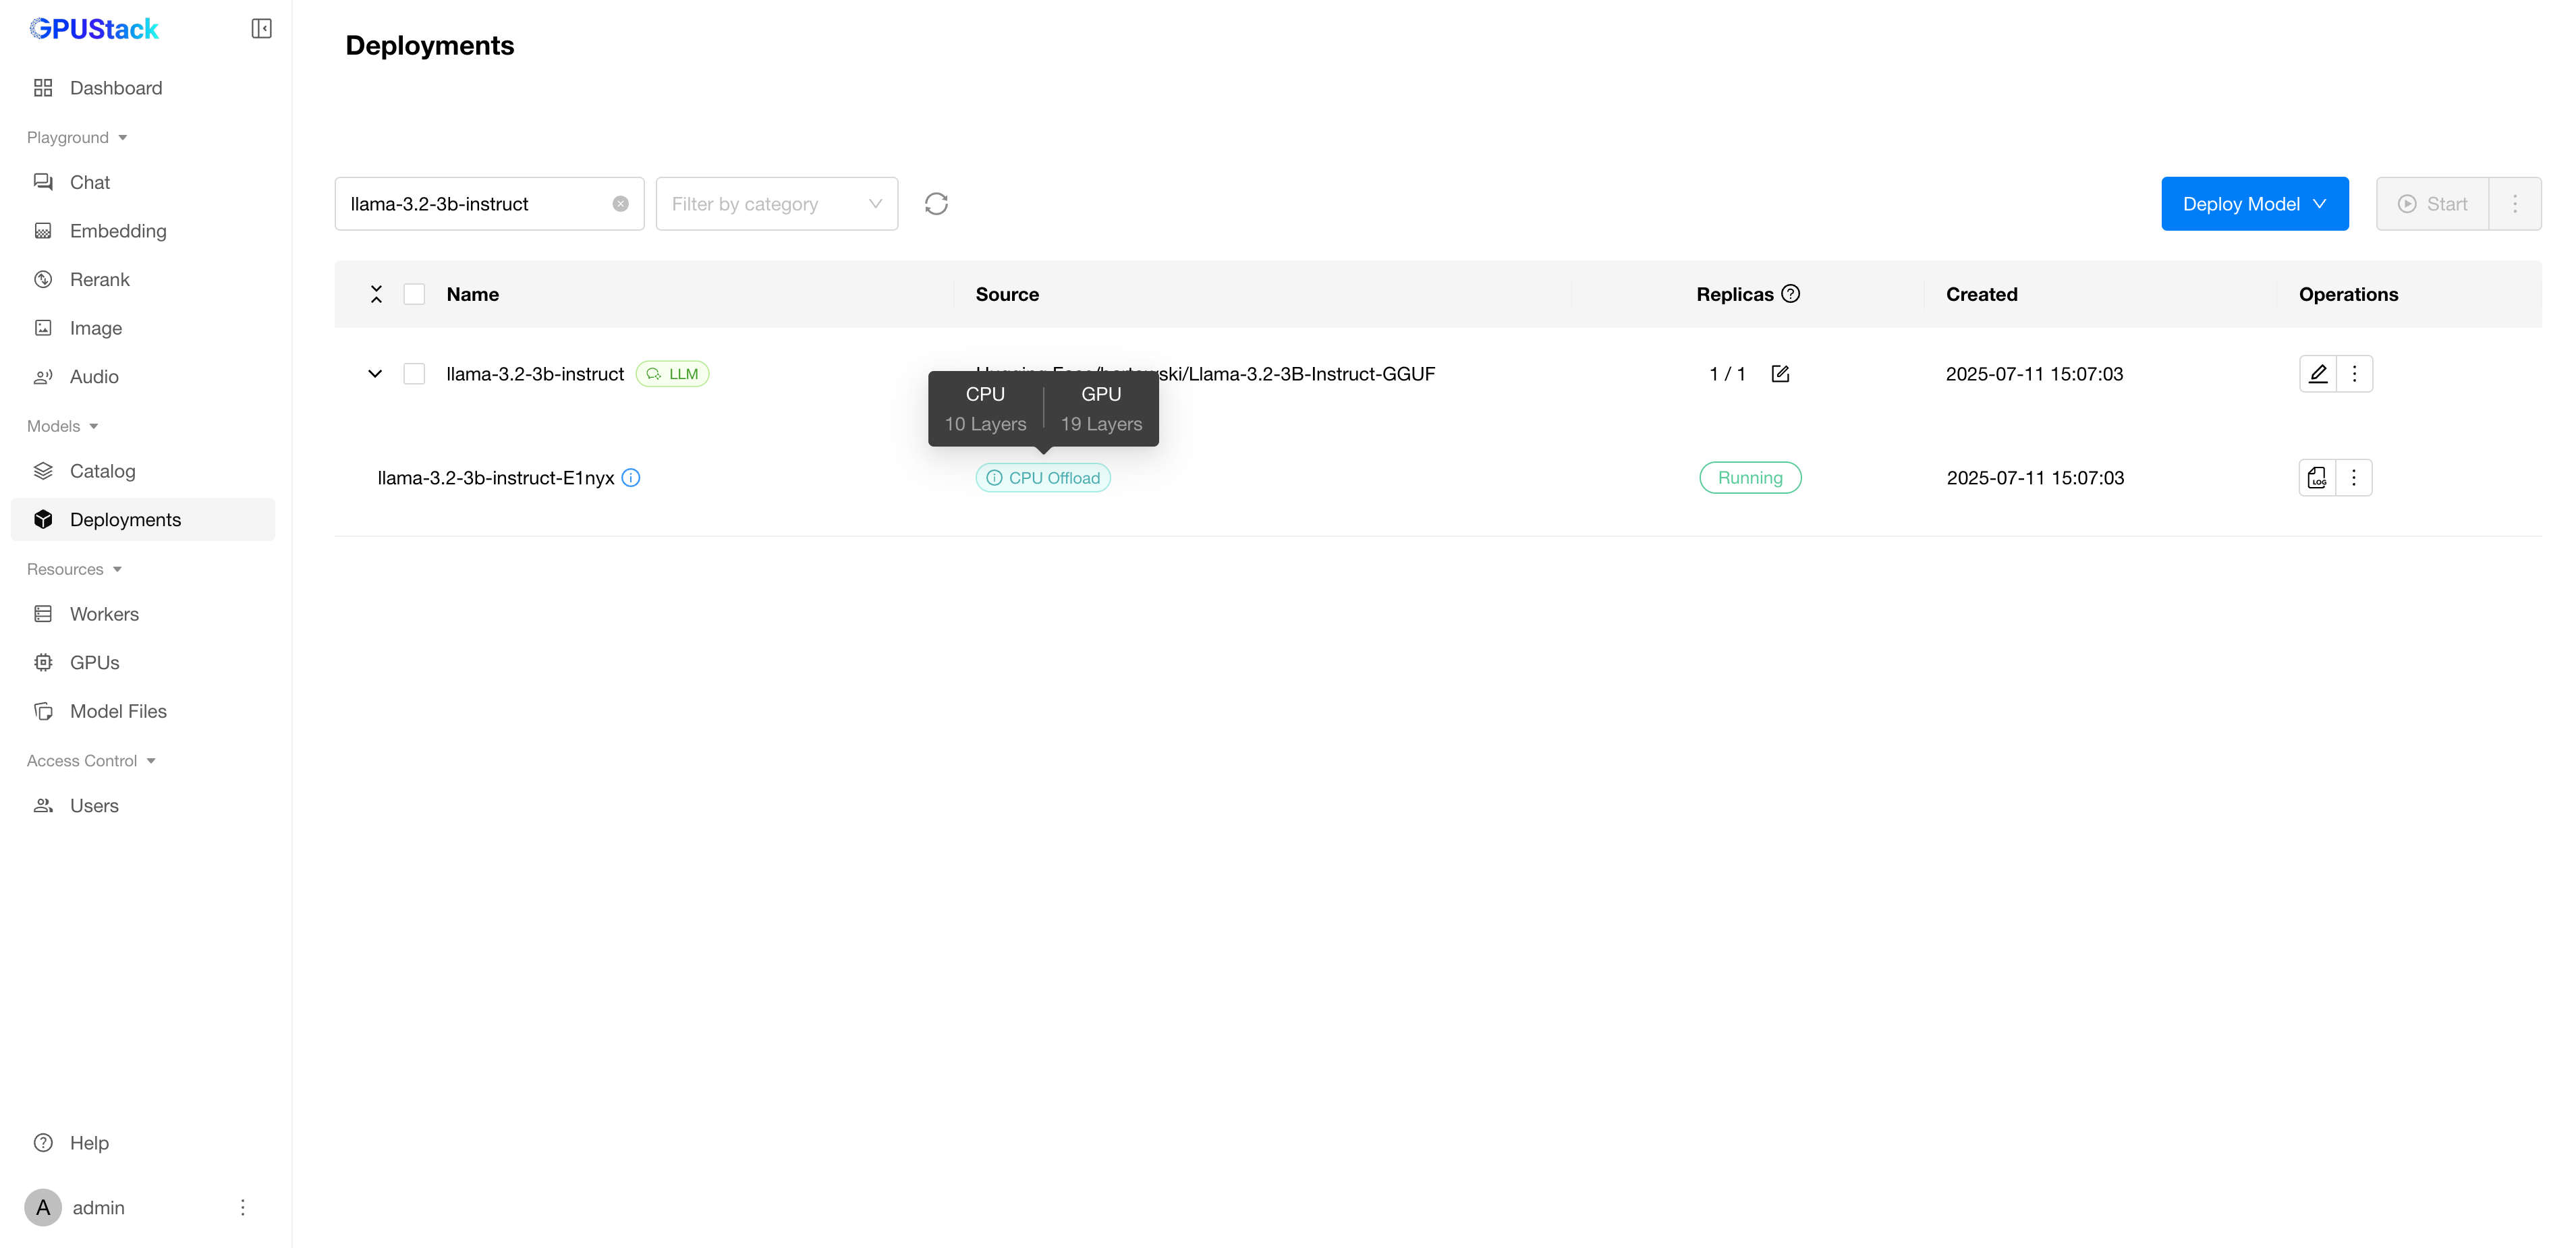Image resolution: width=2576 pixels, height=1248 pixels.
Task: View logs for llama-3.2-3b-instruct-E1nyx instance
Action: (2317, 478)
